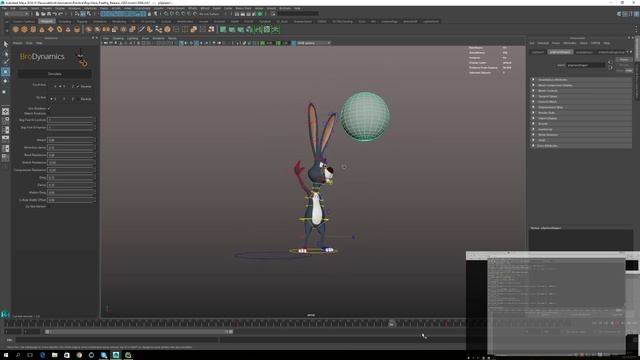The image size is (640, 360).
Task: Click the Save Scene icon
Action: pos(49,14)
